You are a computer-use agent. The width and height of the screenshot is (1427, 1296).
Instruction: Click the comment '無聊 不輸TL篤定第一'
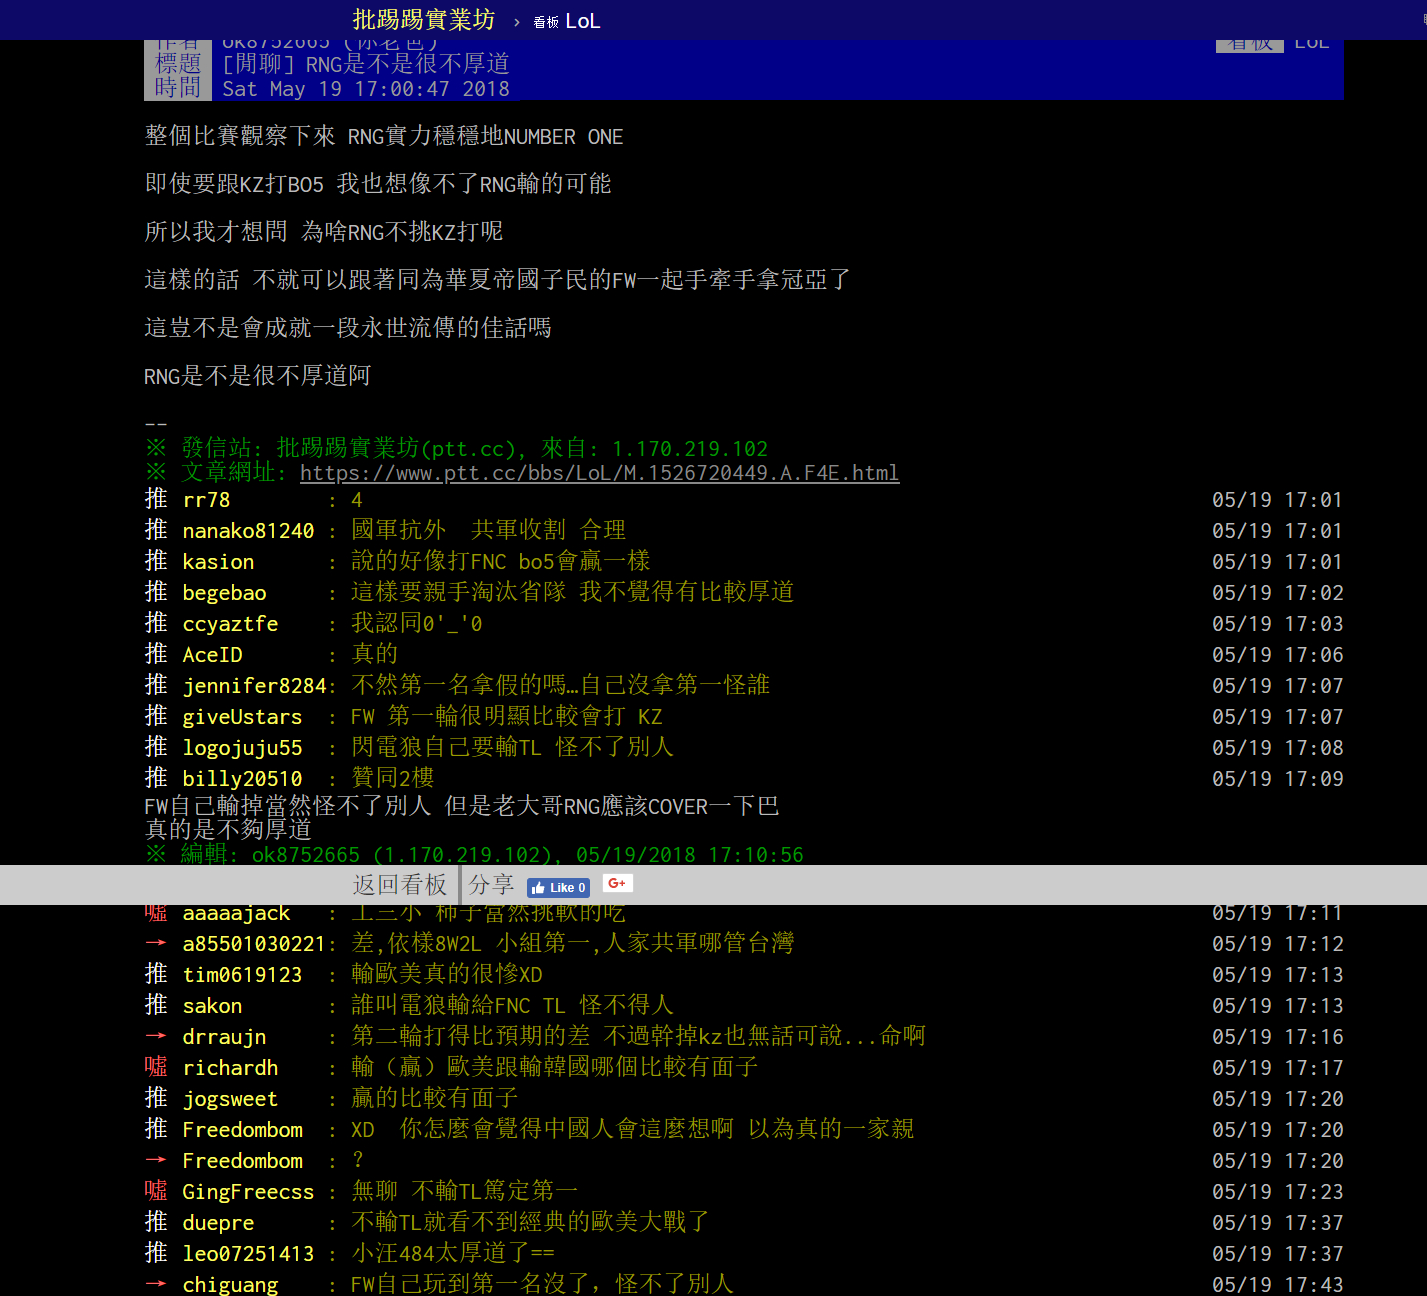465,1192
